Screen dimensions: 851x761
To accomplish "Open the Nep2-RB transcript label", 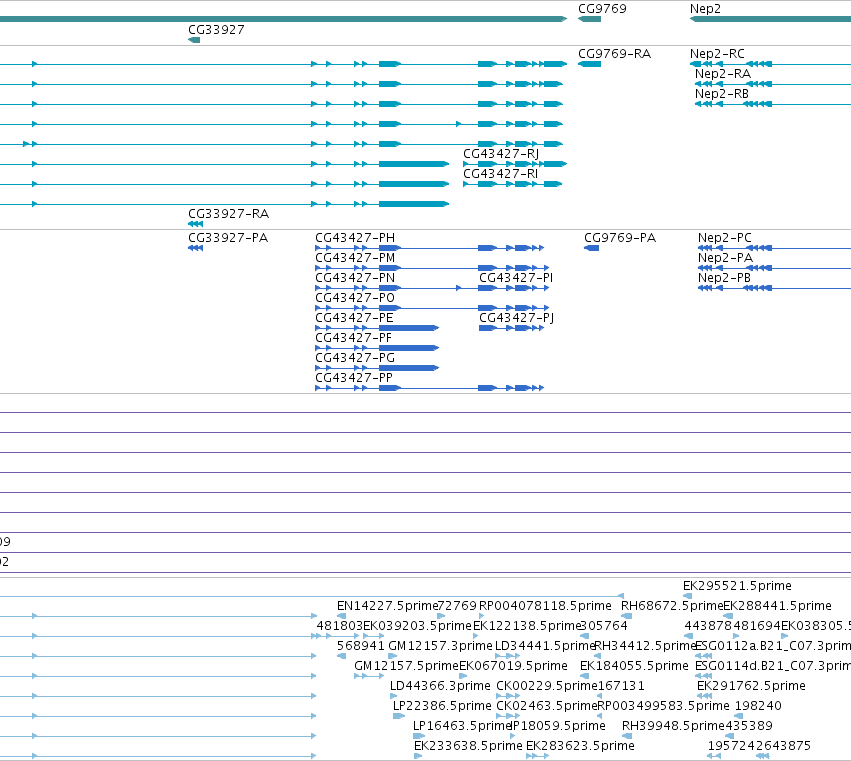I will tap(722, 94).
